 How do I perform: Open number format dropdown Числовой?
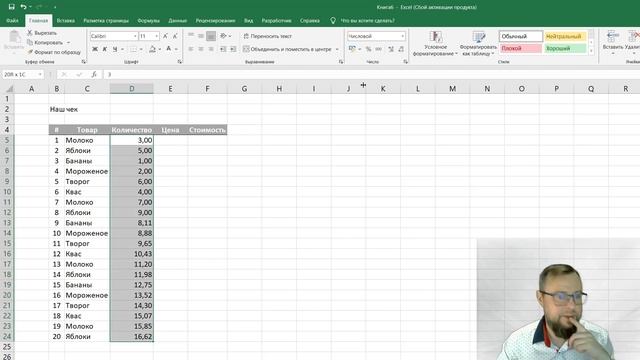coord(402,36)
